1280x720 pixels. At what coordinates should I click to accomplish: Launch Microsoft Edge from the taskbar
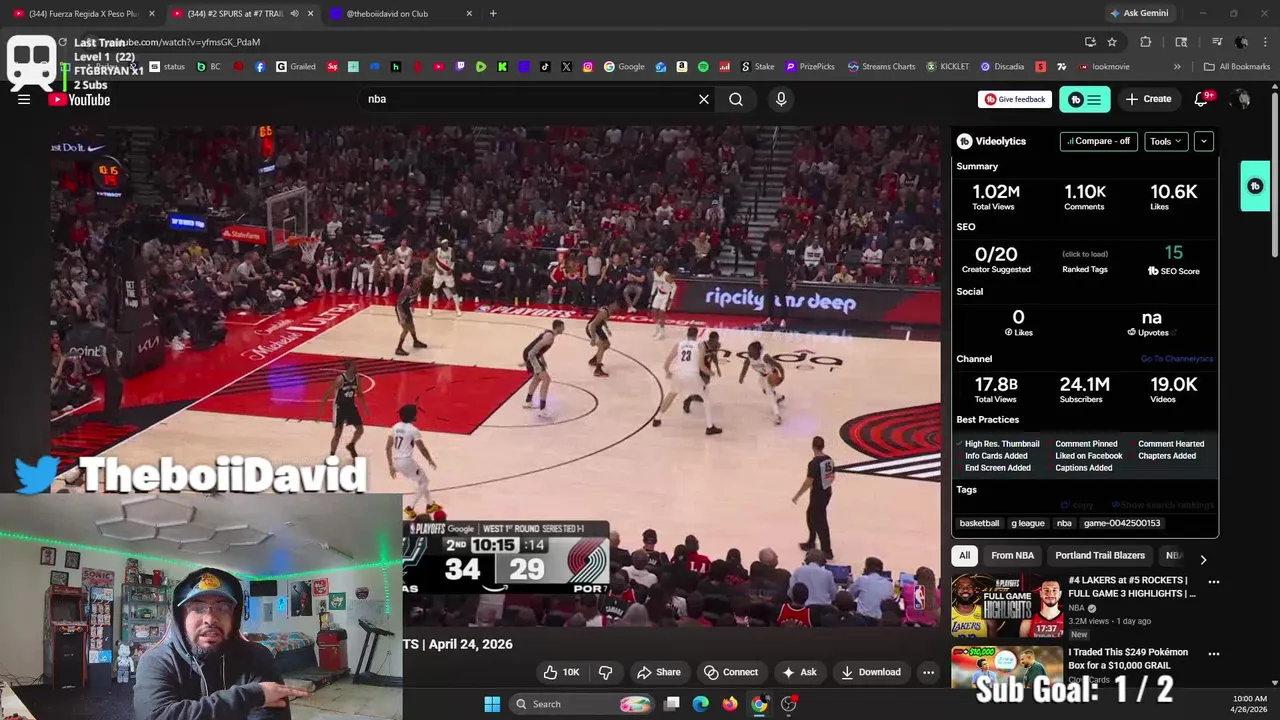[x=701, y=704]
